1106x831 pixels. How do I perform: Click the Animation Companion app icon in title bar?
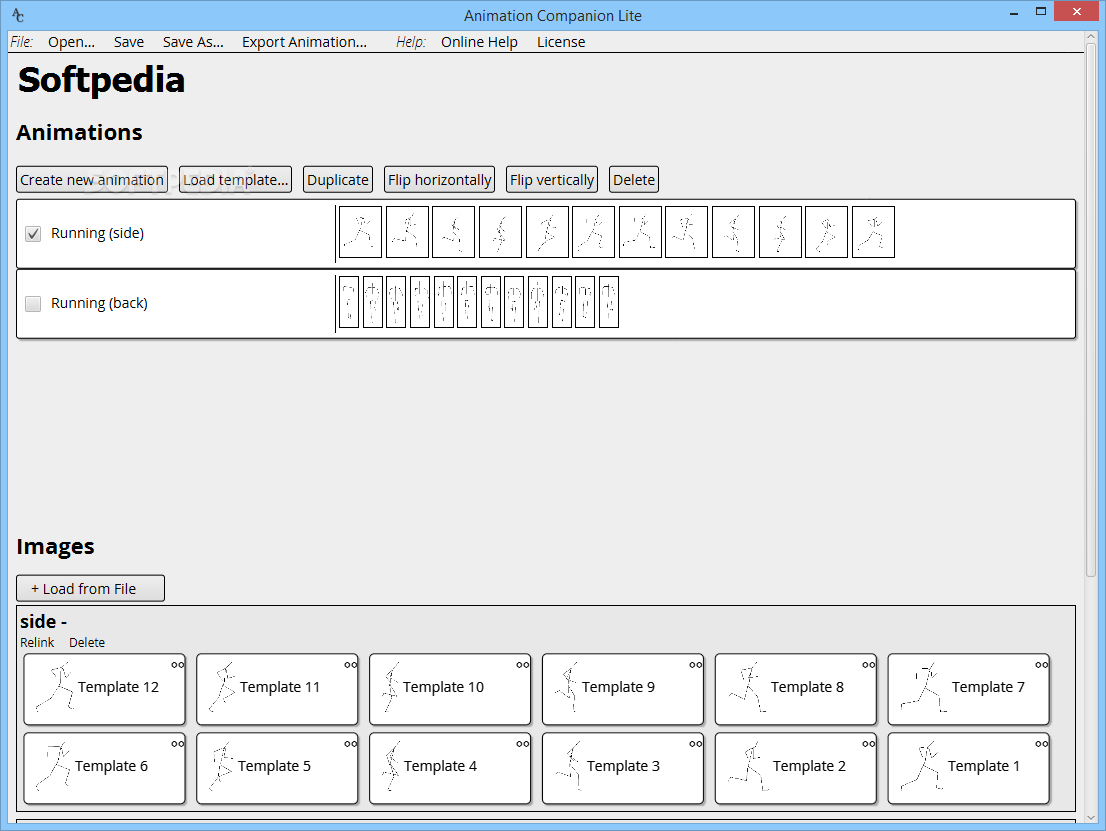18,15
